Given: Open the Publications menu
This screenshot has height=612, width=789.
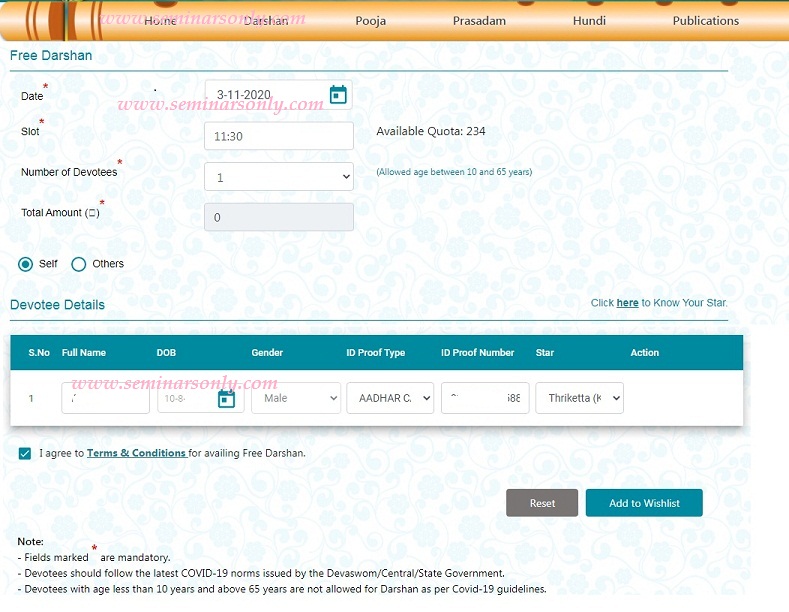Looking at the screenshot, I should 705,20.
